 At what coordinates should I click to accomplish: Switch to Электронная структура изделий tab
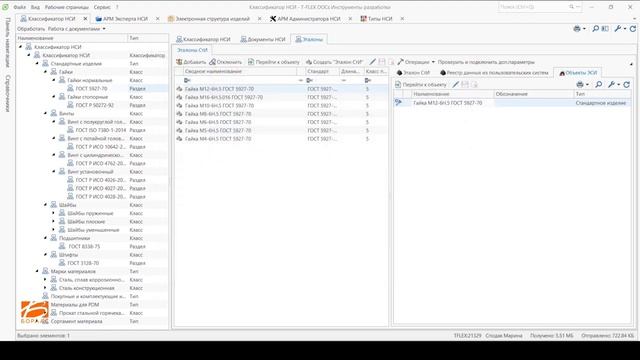[212, 19]
